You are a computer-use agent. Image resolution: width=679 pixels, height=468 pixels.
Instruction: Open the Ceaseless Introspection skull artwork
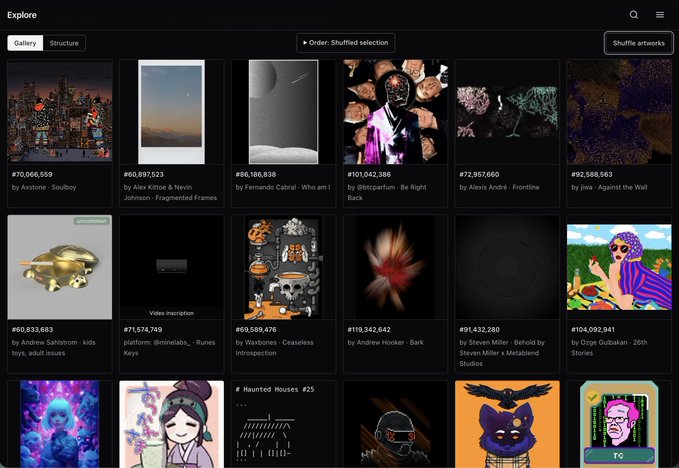pos(284,267)
